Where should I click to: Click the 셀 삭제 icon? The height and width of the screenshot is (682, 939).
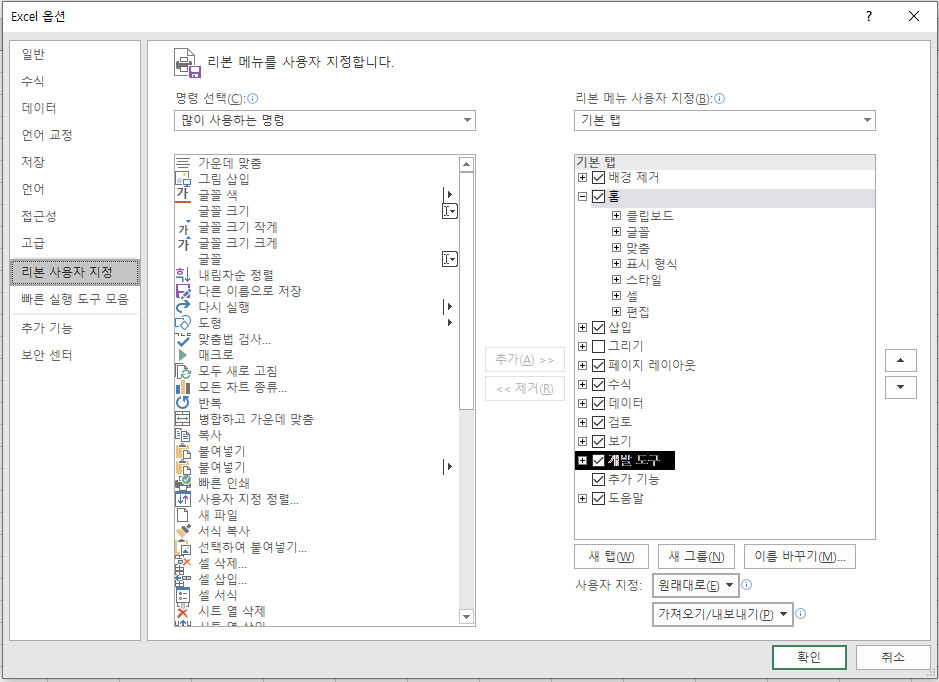183,563
